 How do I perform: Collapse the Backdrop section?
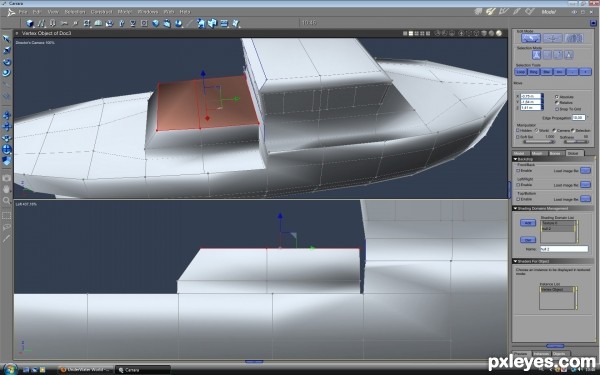click(515, 159)
